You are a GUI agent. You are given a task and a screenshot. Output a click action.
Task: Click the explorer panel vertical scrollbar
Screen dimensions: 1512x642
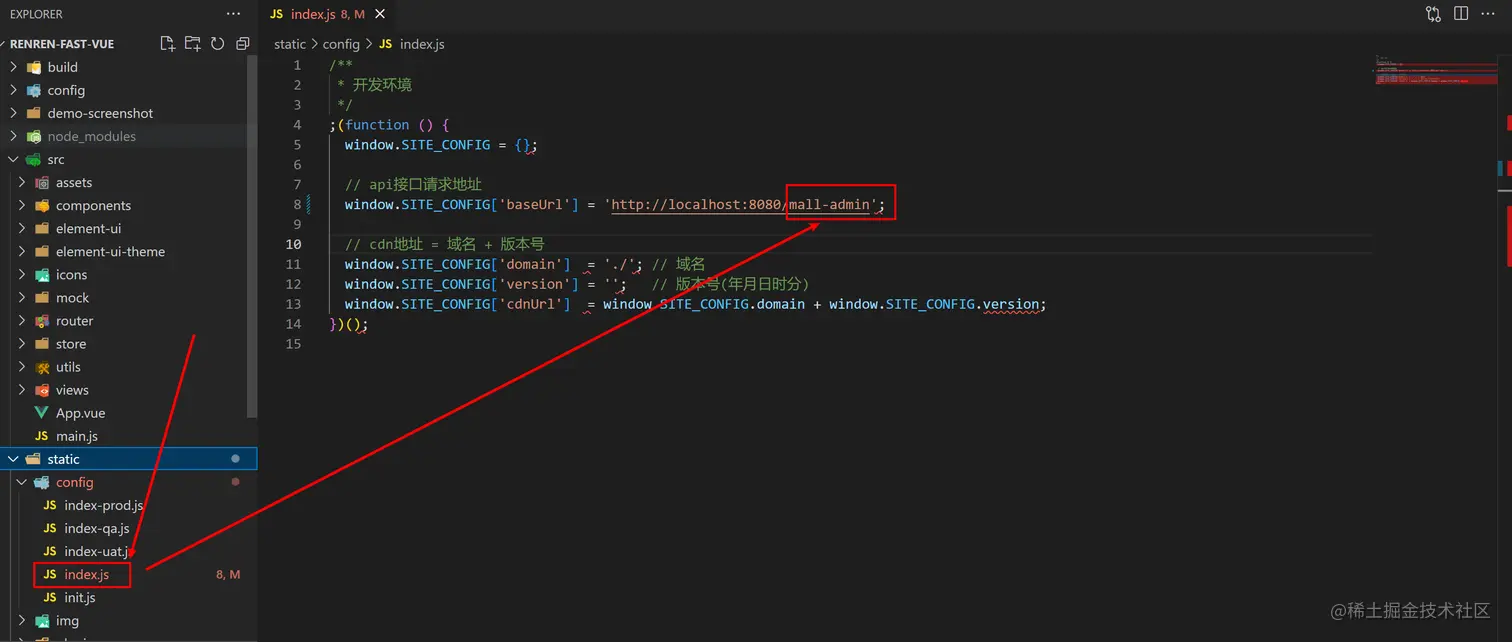pos(252,236)
